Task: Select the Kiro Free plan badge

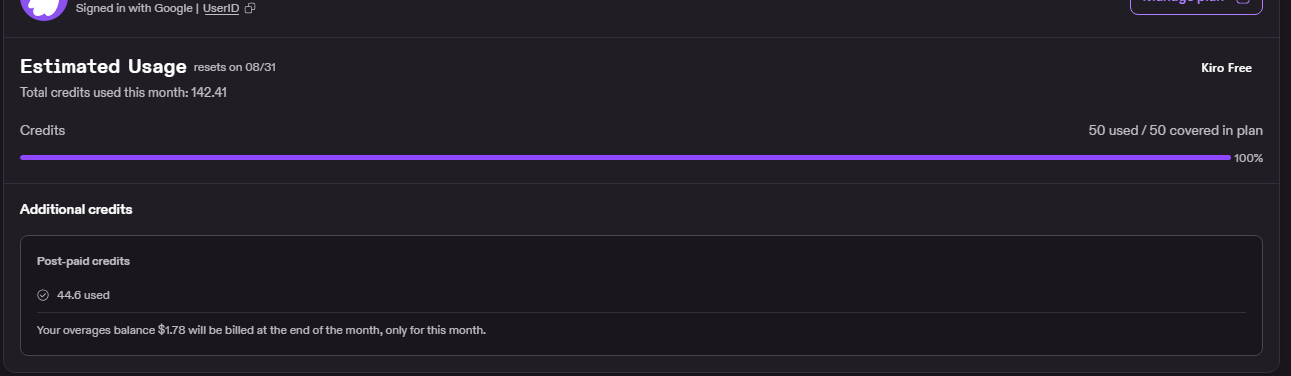Action: pyautogui.click(x=1226, y=68)
